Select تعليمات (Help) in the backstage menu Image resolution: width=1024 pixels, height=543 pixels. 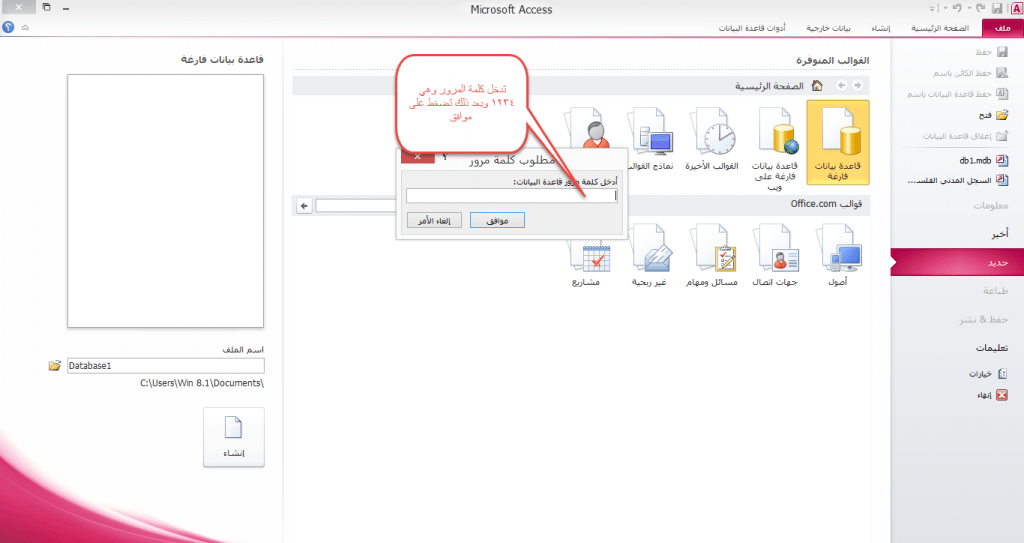coord(992,348)
